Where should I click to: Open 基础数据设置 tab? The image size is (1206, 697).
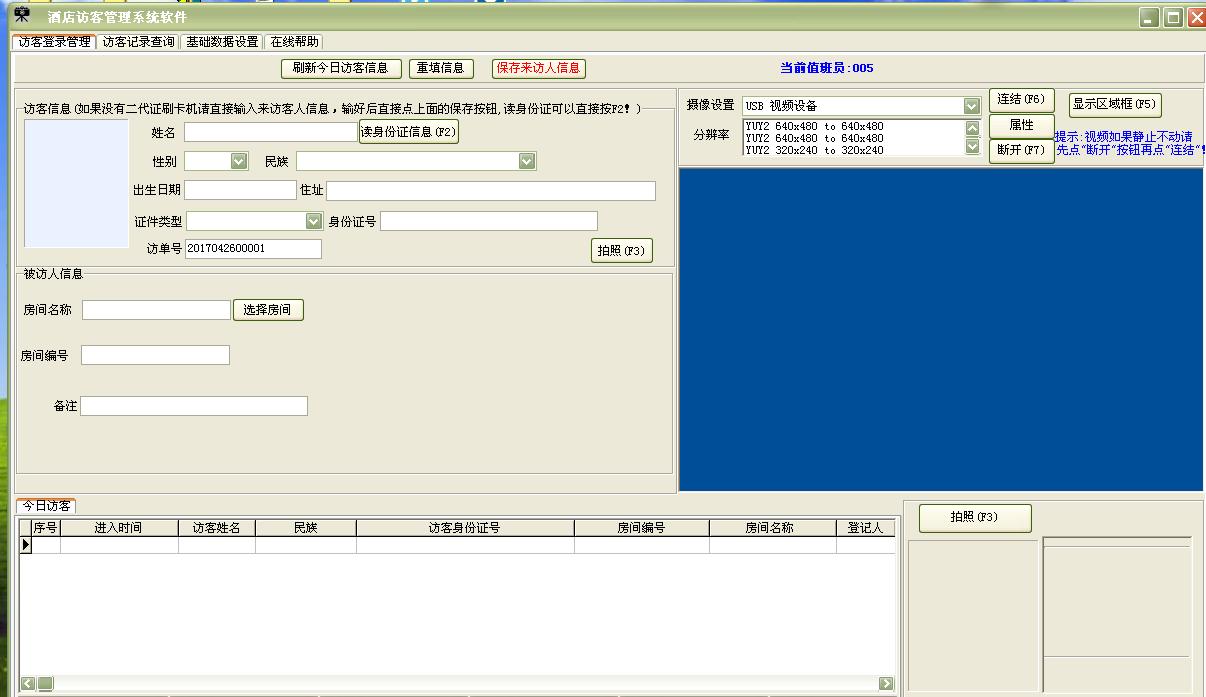222,42
